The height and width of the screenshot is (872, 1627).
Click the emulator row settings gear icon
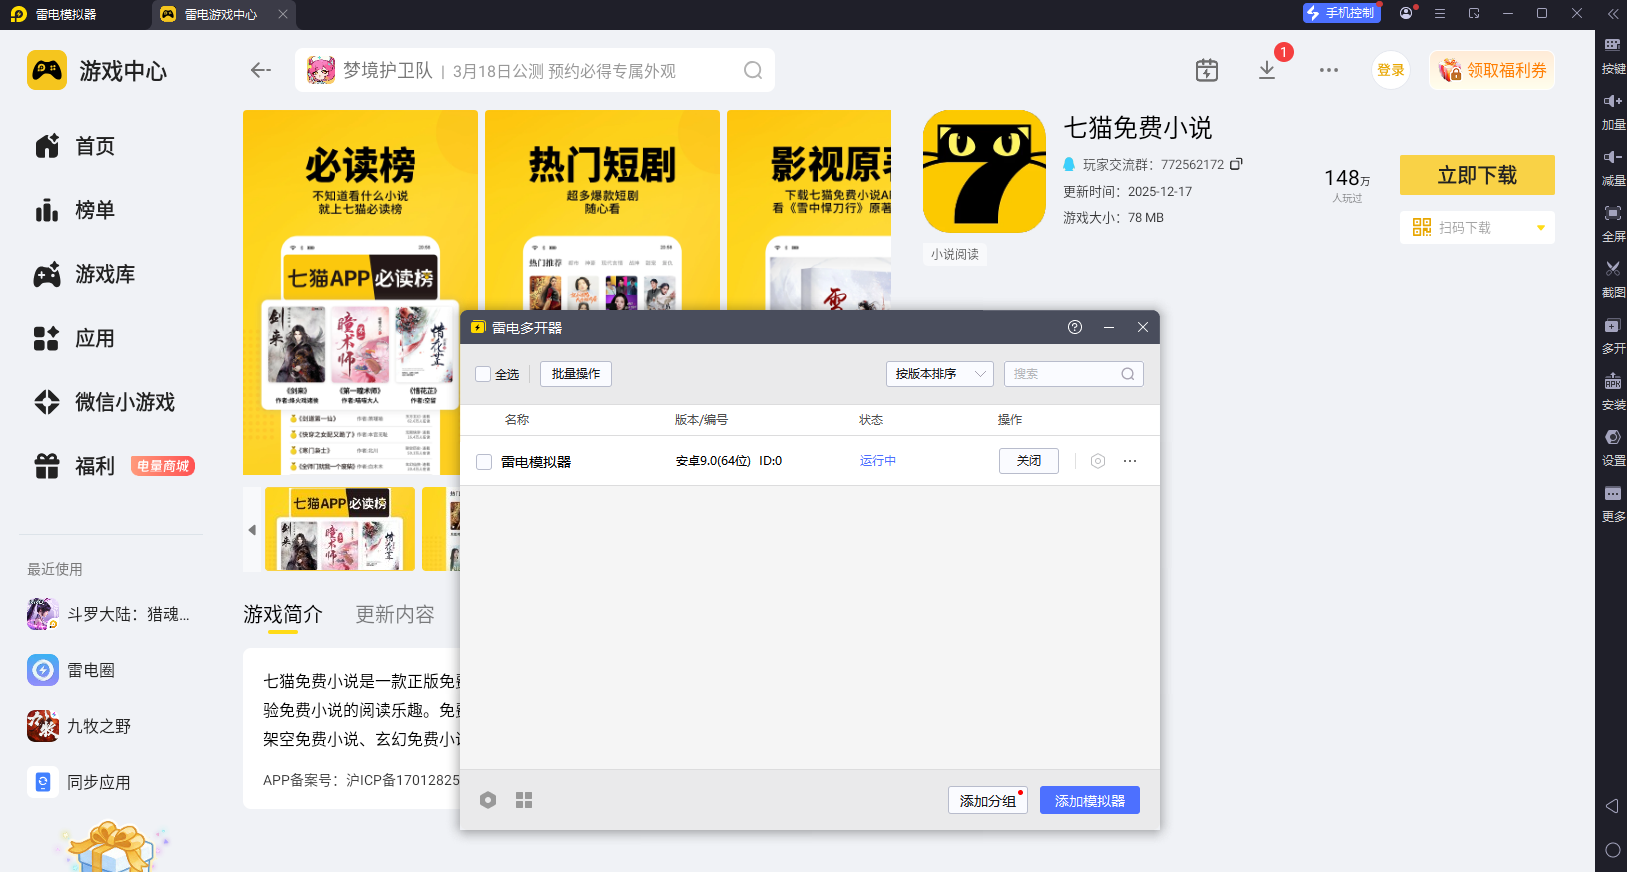(x=1098, y=461)
